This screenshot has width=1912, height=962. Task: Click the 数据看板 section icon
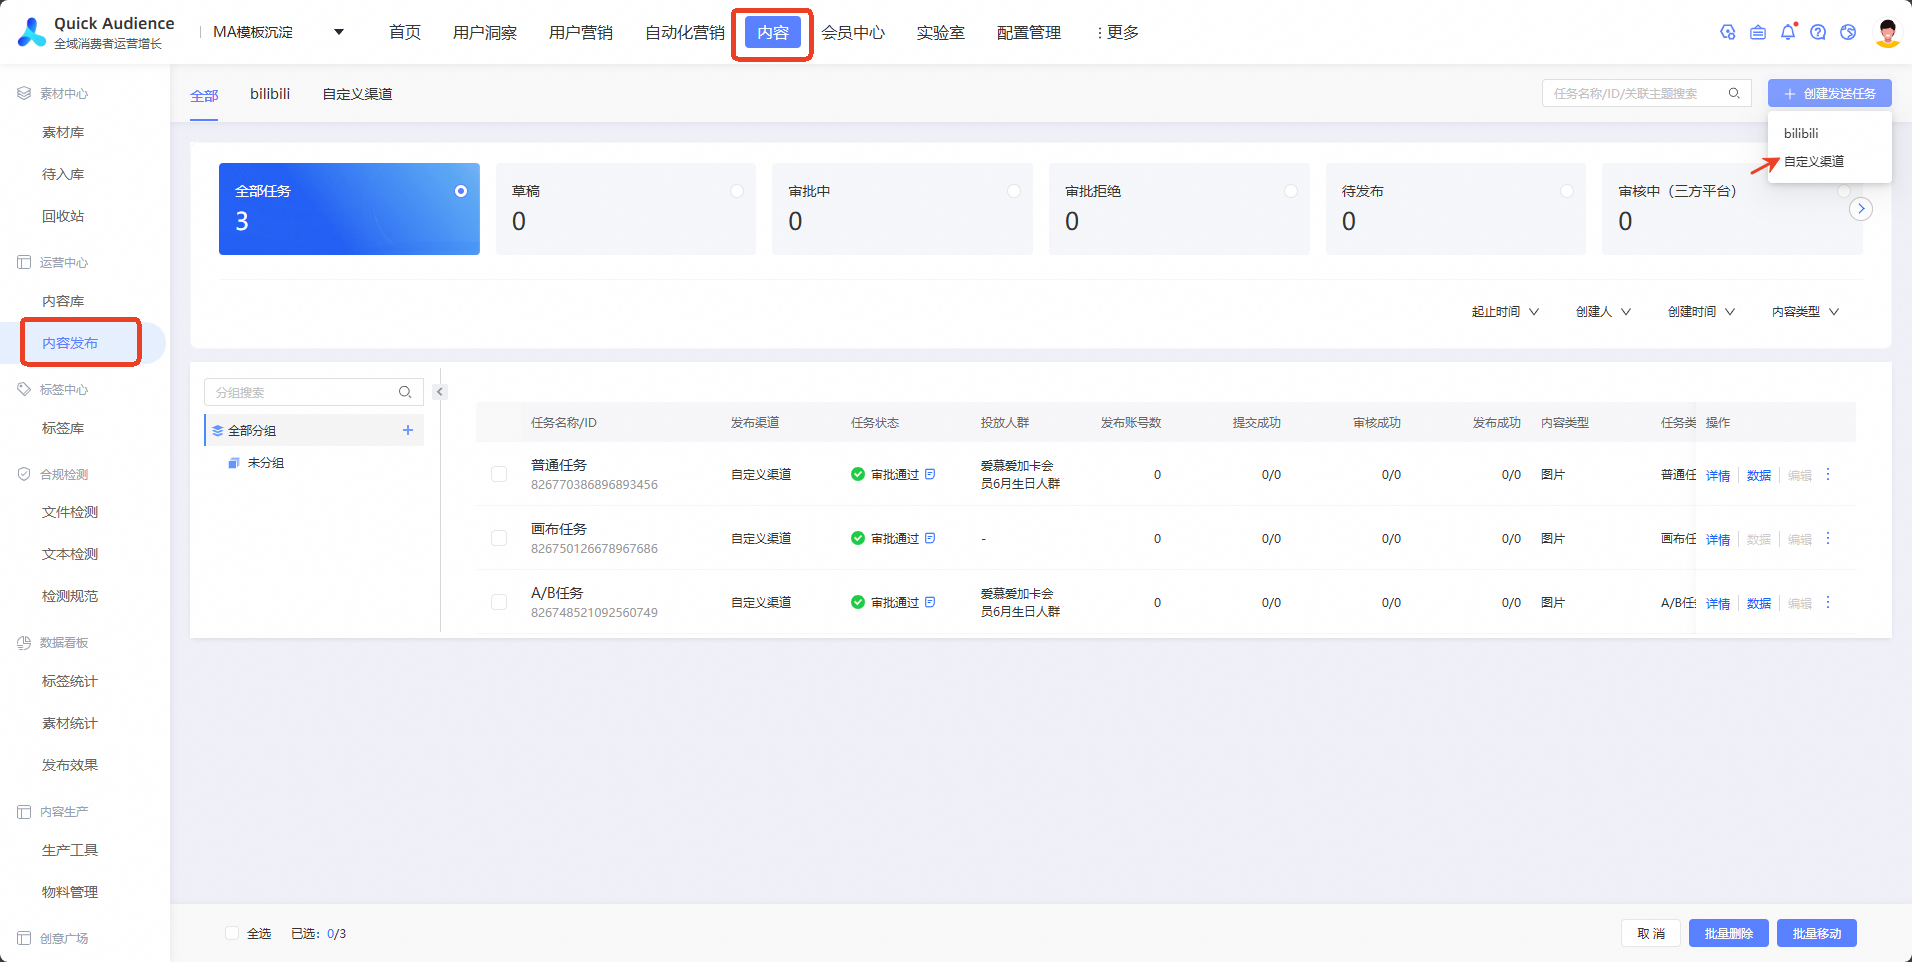[24, 642]
